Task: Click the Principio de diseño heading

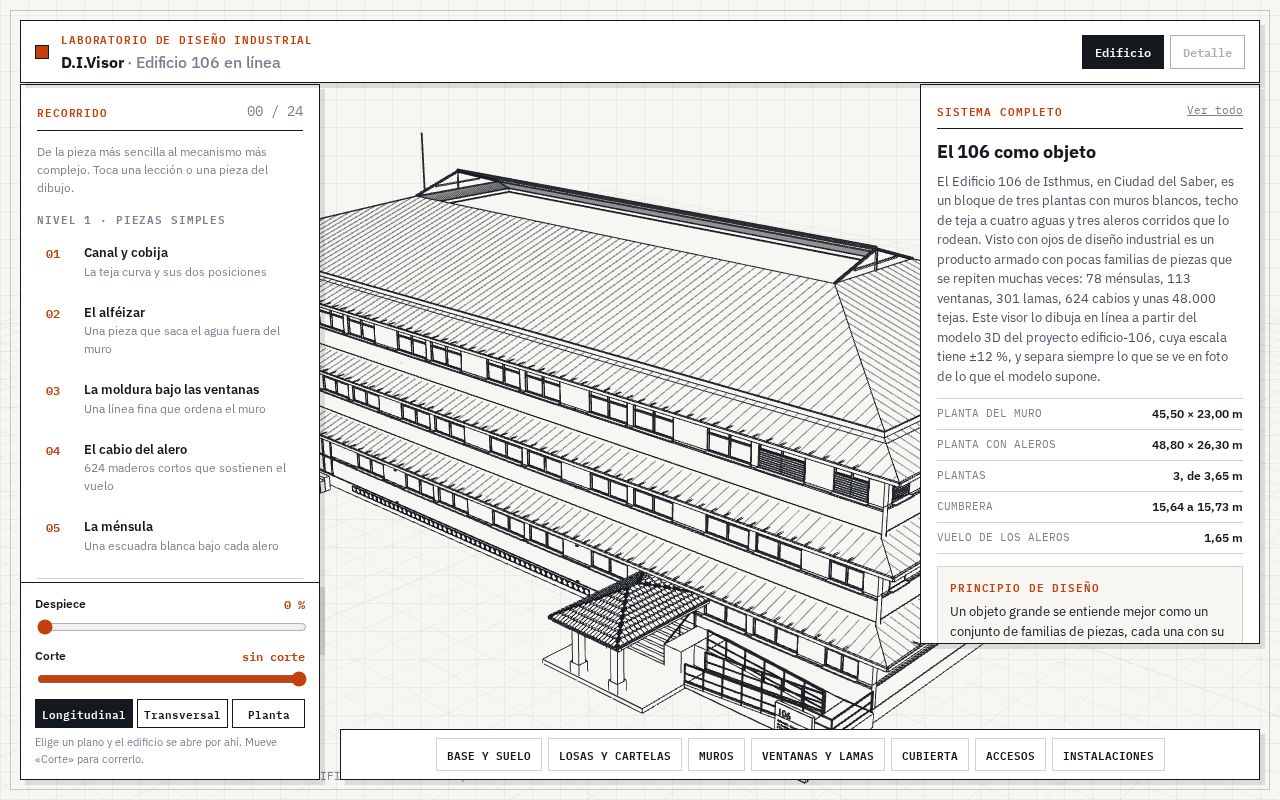Action: click(x=1024, y=588)
